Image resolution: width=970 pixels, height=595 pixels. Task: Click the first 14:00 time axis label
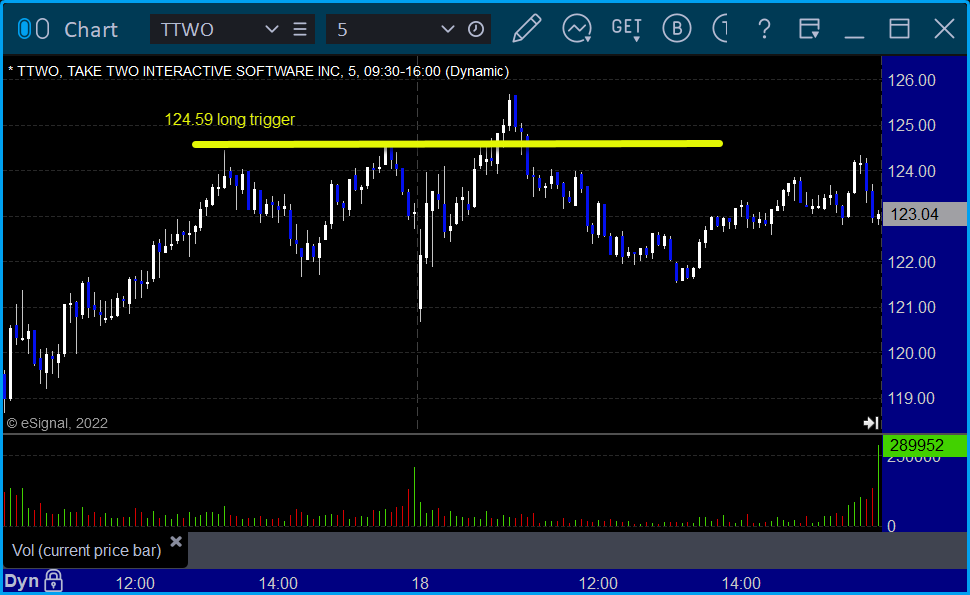[x=278, y=583]
